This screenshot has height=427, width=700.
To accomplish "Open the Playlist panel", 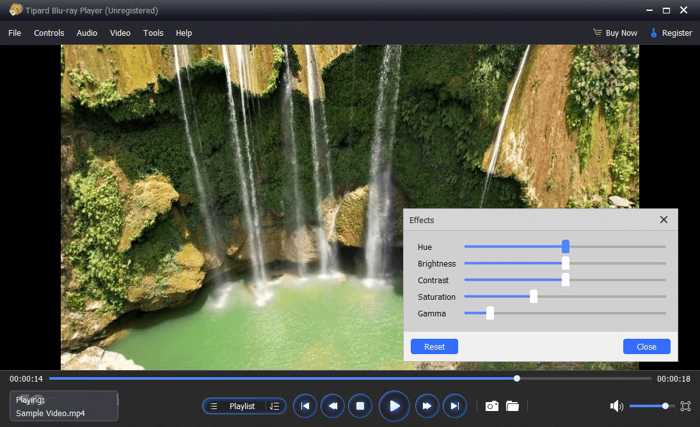I will click(242, 406).
